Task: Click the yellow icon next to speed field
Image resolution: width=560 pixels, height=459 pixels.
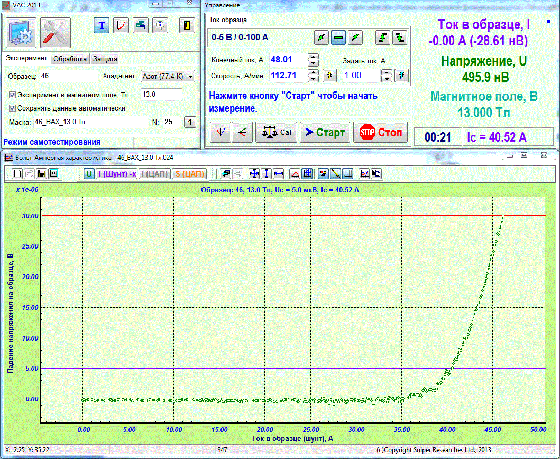Action: pyautogui.click(x=330, y=75)
